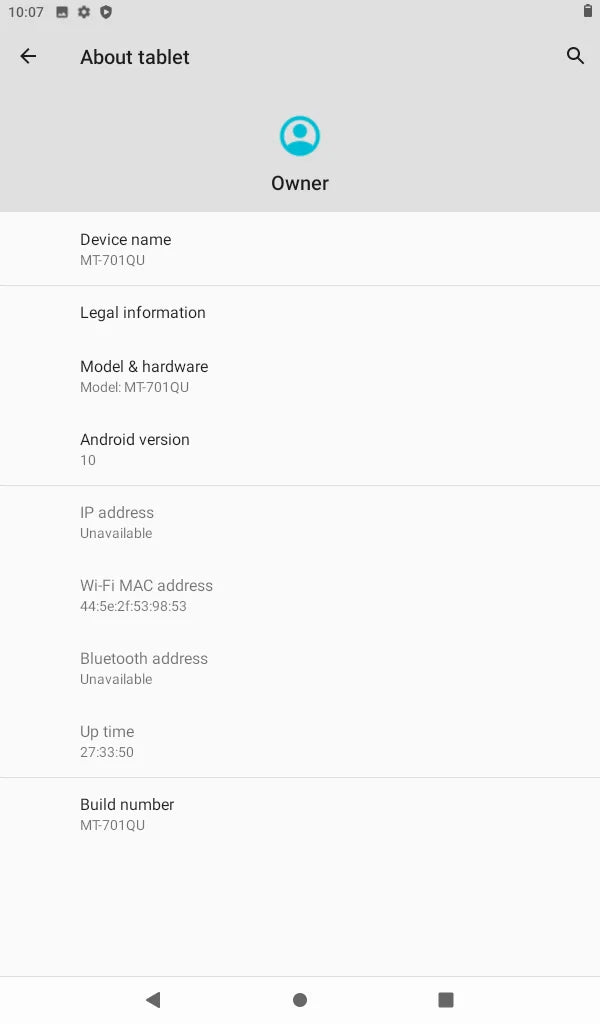This screenshot has height=1024, width=600.
Task: Tap the Wi-Fi MAC address entry
Action: pyautogui.click(x=300, y=594)
